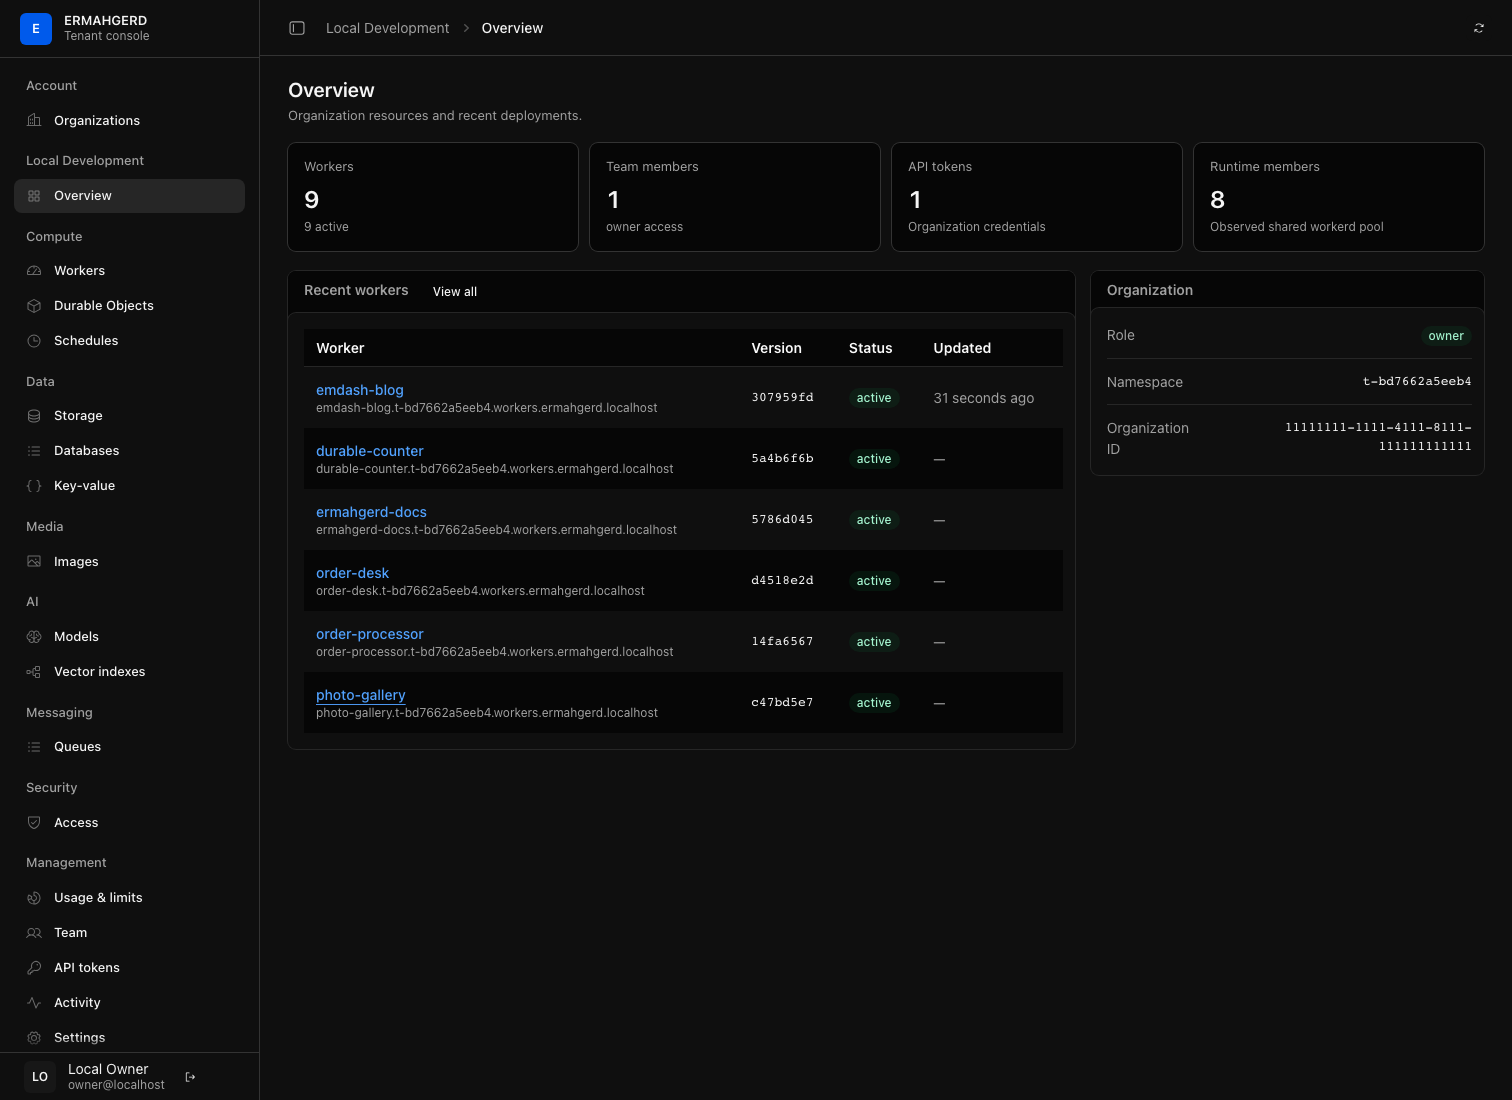Image resolution: width=1512 pixels, height=1100 pixels.
Task: Open the order-processor worker link
Action: (x=370, y=634)
